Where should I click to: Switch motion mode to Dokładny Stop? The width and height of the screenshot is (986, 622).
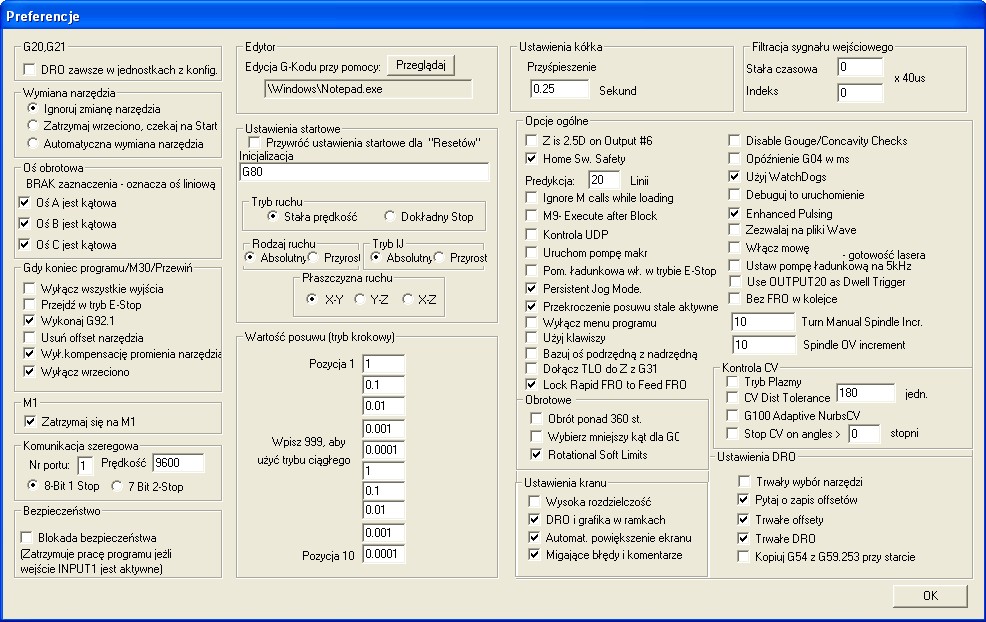click(390, 216)
